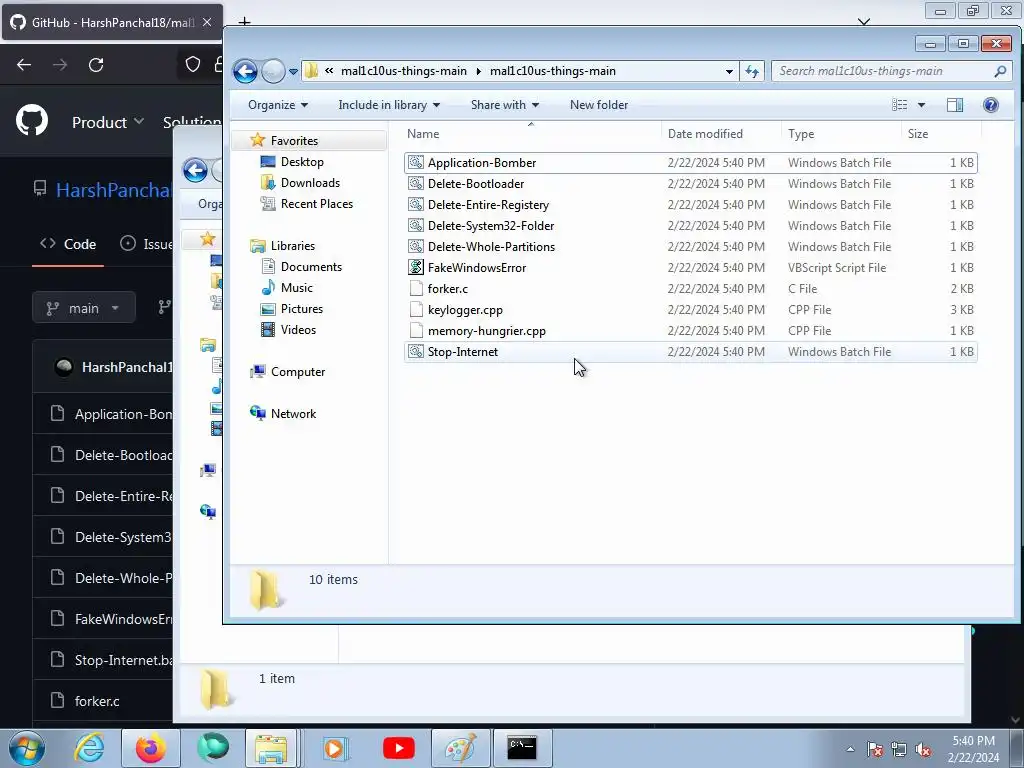Viewport: 1024px width, 768px height.
Task: Open the main branch selector on GitHub
Action: point(84,308)
